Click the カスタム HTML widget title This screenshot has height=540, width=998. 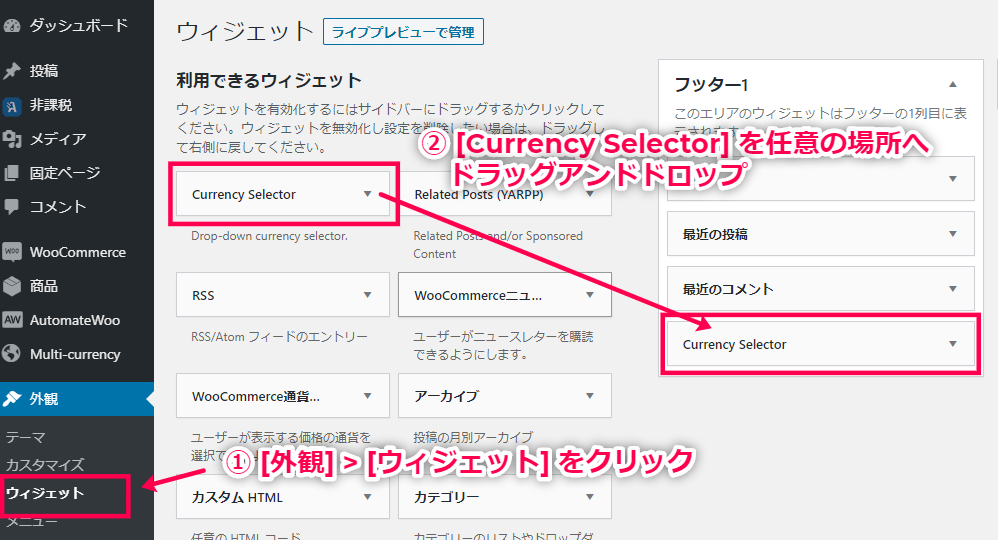click(237, 497)
